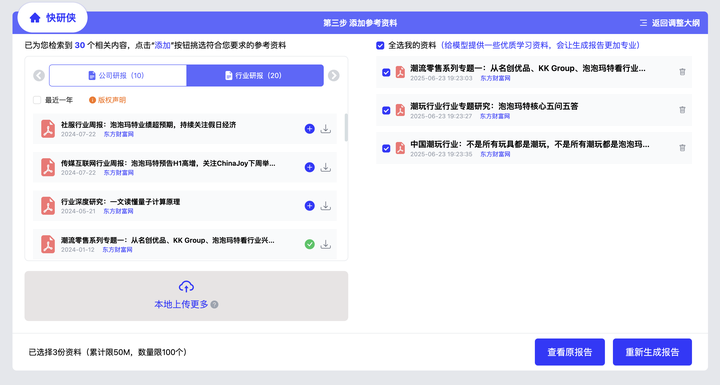Click 本地上传更多 upload area text
The height and width of the screenshot is (385, 720).
pos(181,304)
